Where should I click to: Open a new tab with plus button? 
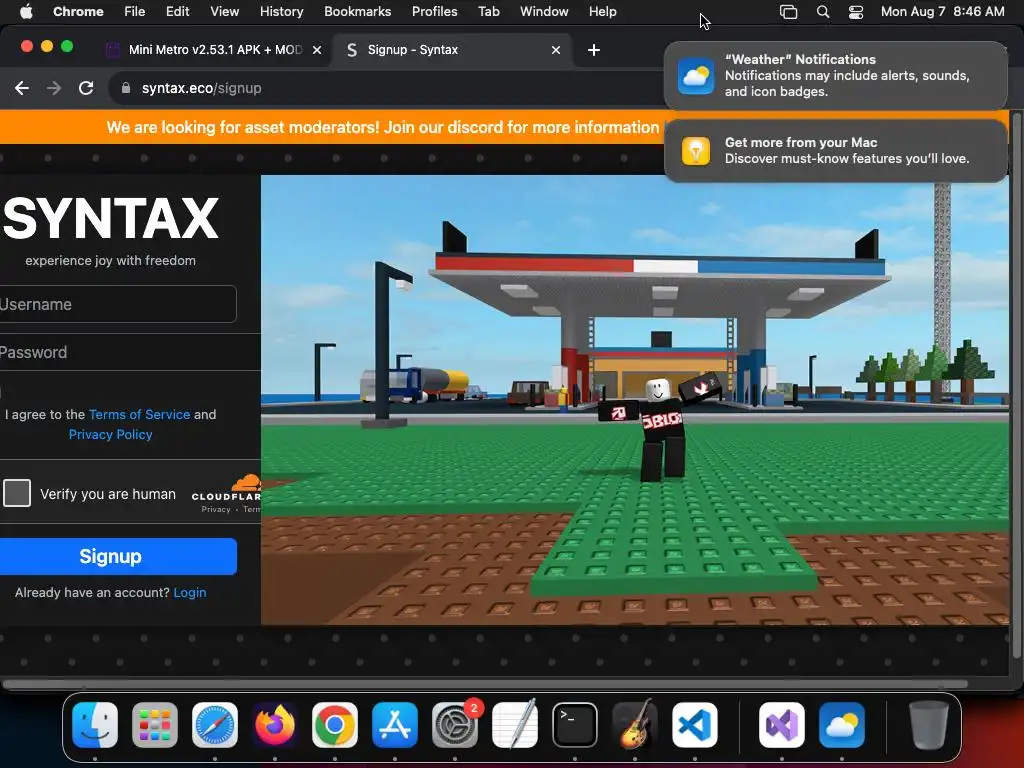coord(594,50)
